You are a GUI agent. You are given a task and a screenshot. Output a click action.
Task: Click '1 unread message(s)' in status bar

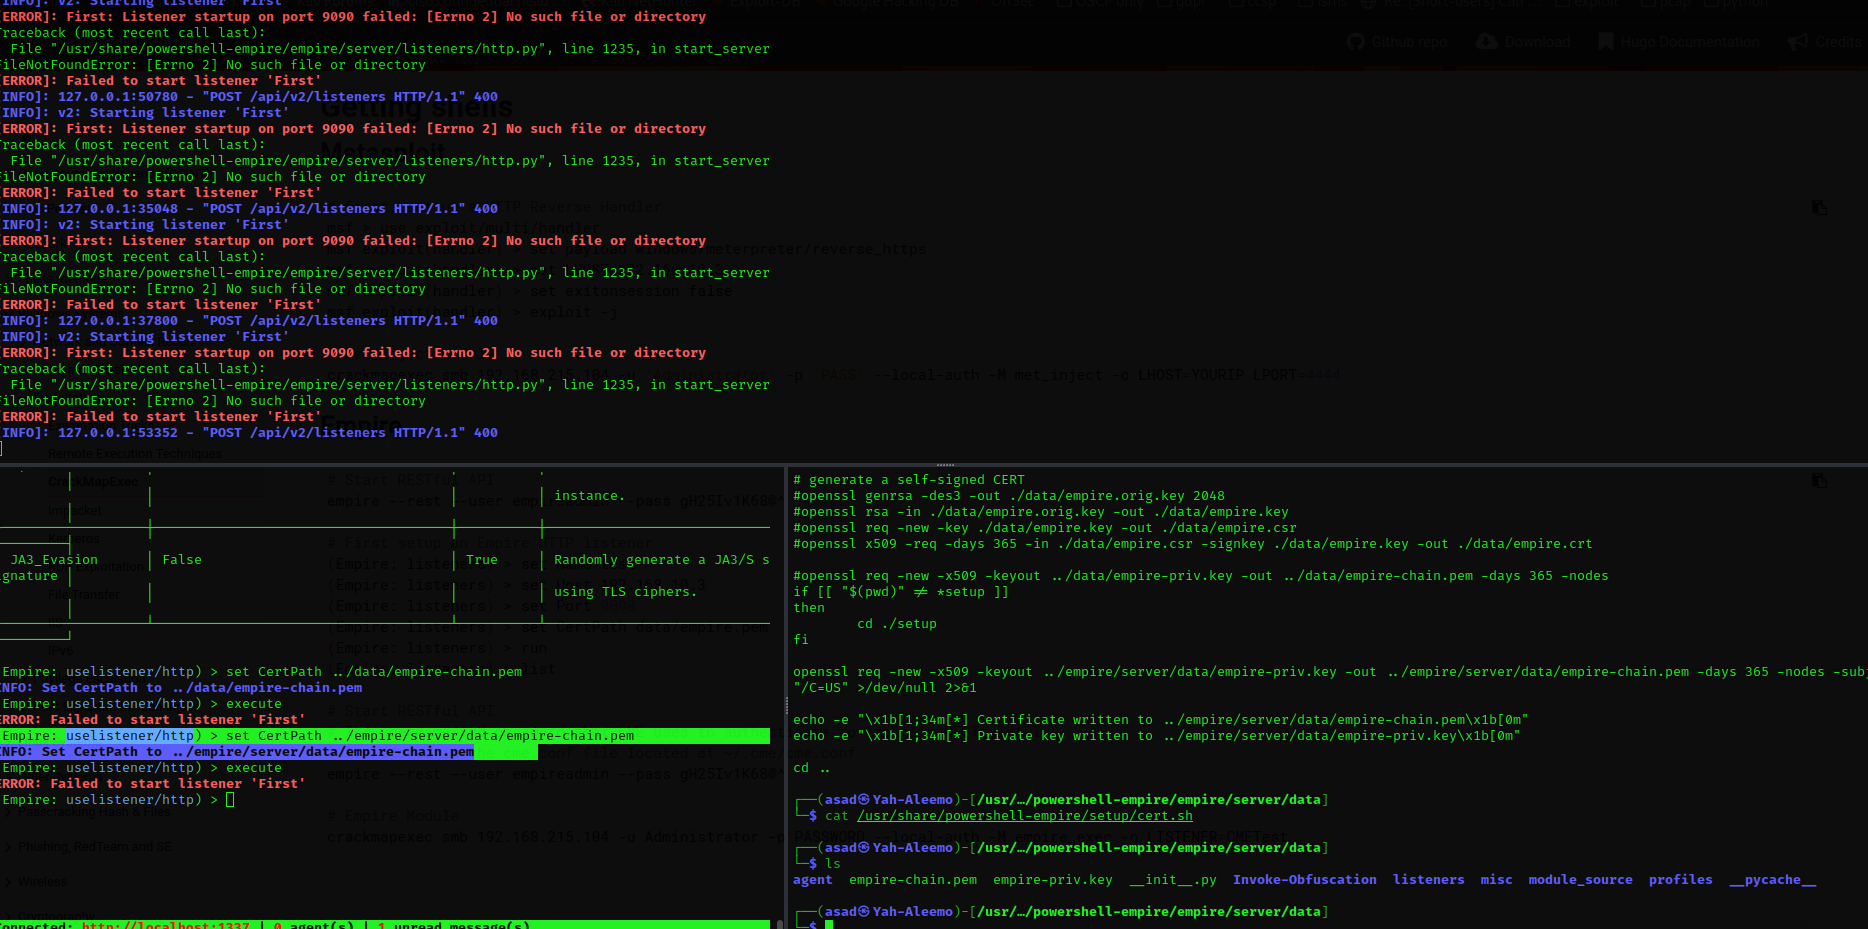pos(454,925)
